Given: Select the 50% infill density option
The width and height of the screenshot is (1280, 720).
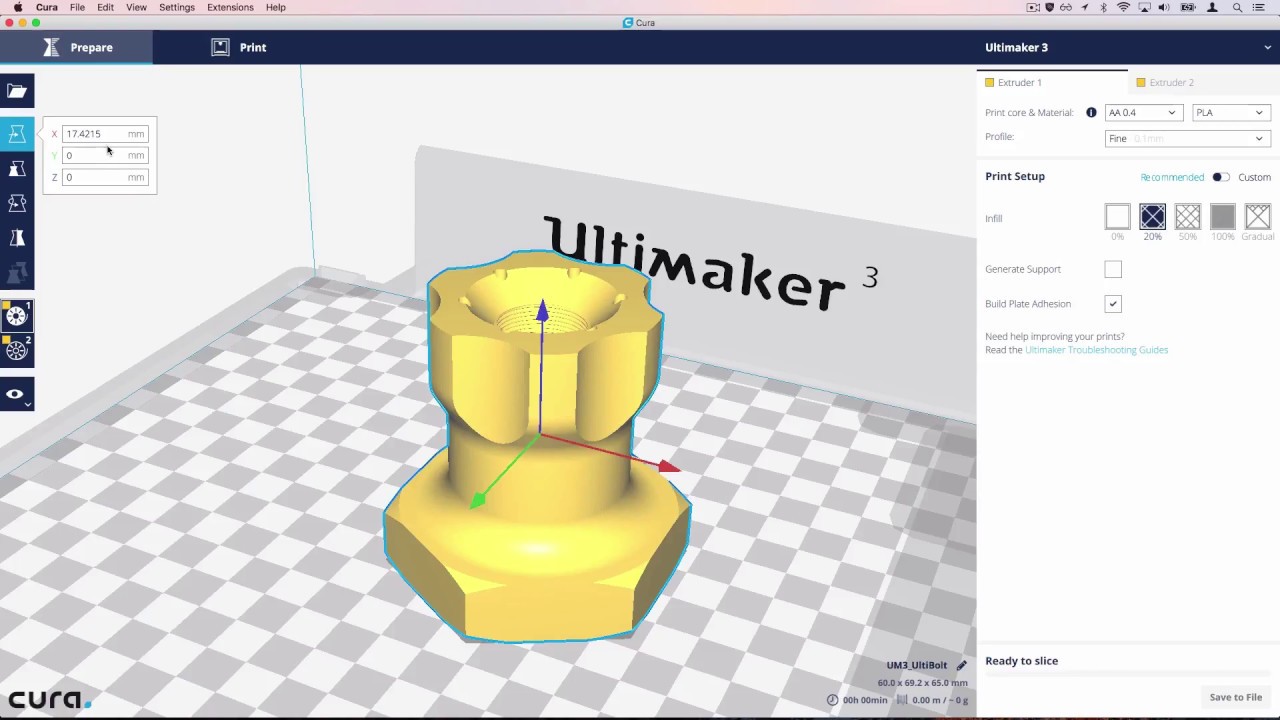Looking at the screenshot, I should pos(1187,216).
